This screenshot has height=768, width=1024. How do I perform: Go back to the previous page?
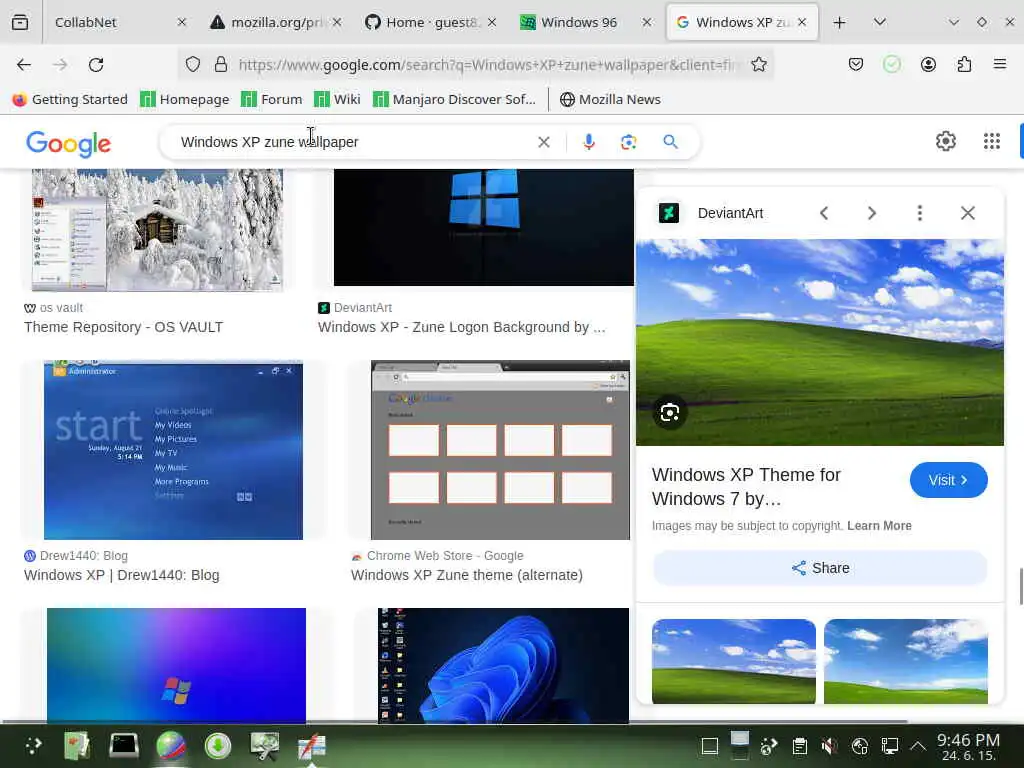pos(24,65)
